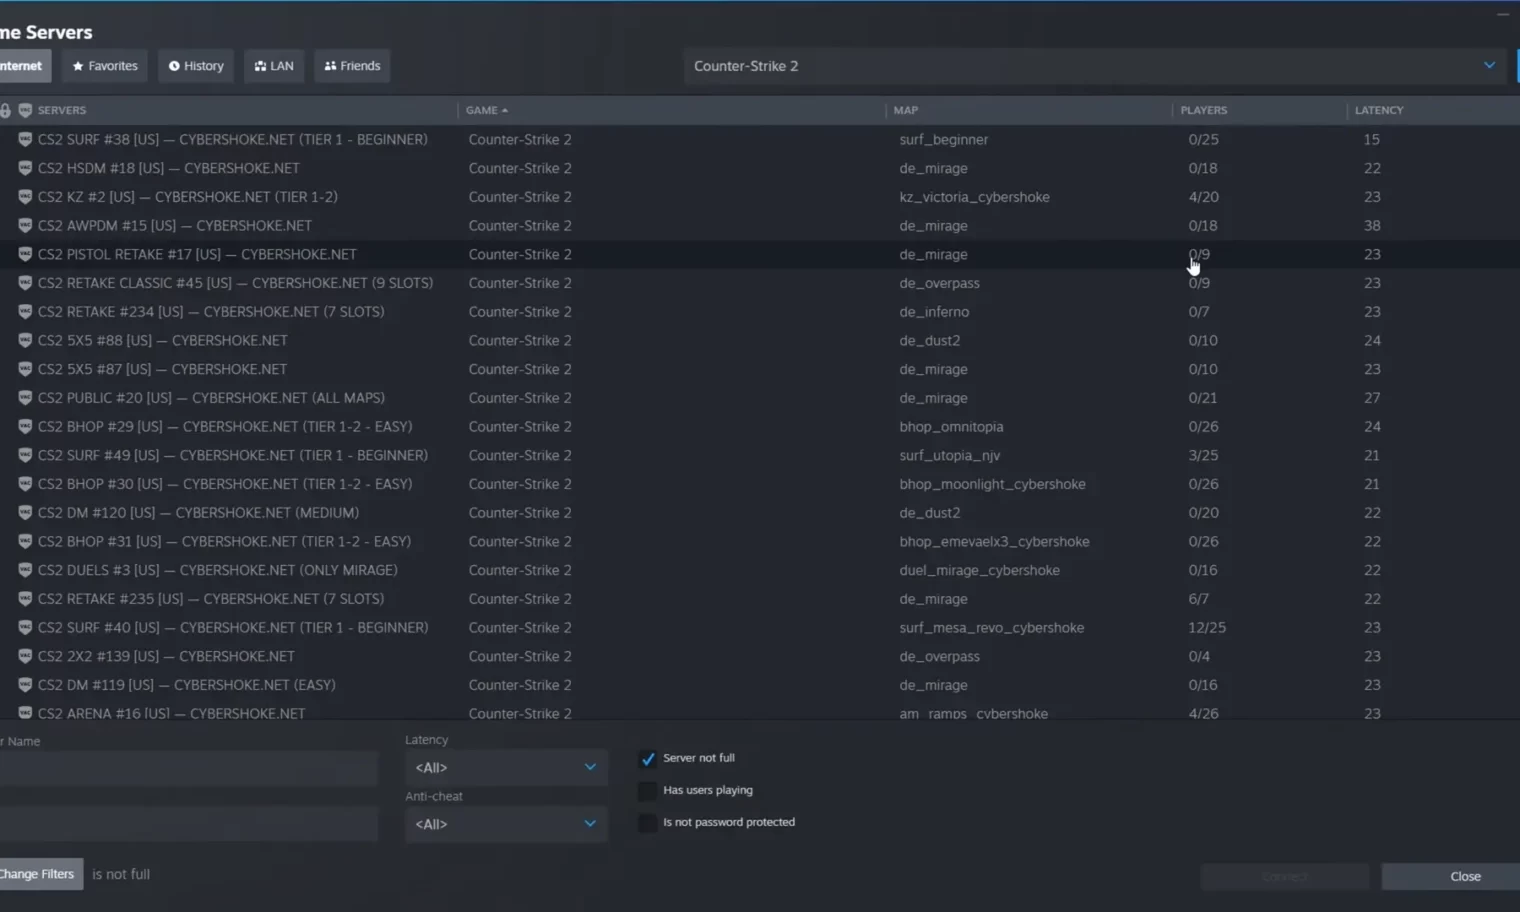This screenshot has width=1520, height=912.
Task: Click map bhop_omnitopia
Action: [x=951, y=426]
